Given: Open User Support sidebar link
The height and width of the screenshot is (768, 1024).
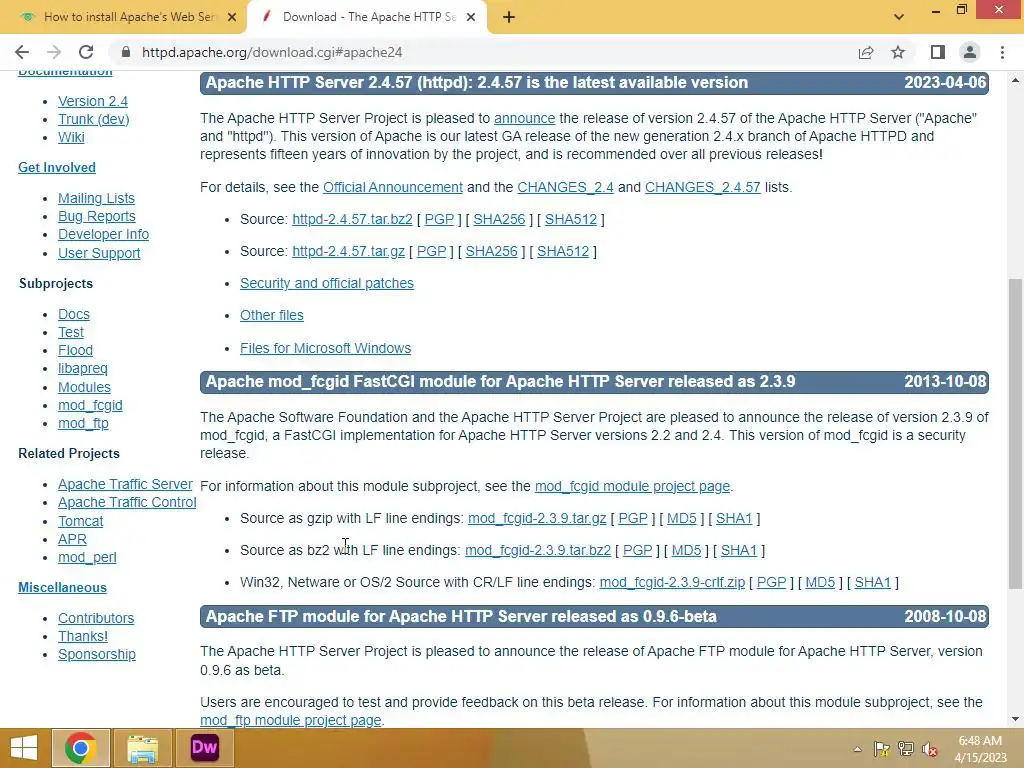Looking at the screenshot, I should click(99, 253).
